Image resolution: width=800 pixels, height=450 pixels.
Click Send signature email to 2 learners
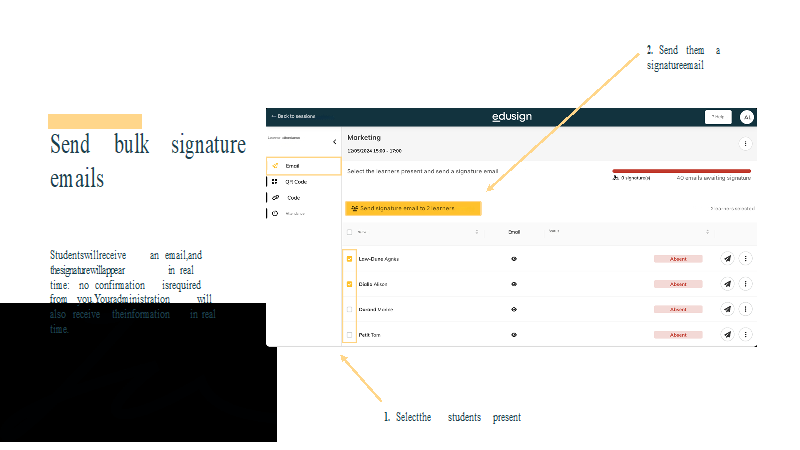pos(413,208)
